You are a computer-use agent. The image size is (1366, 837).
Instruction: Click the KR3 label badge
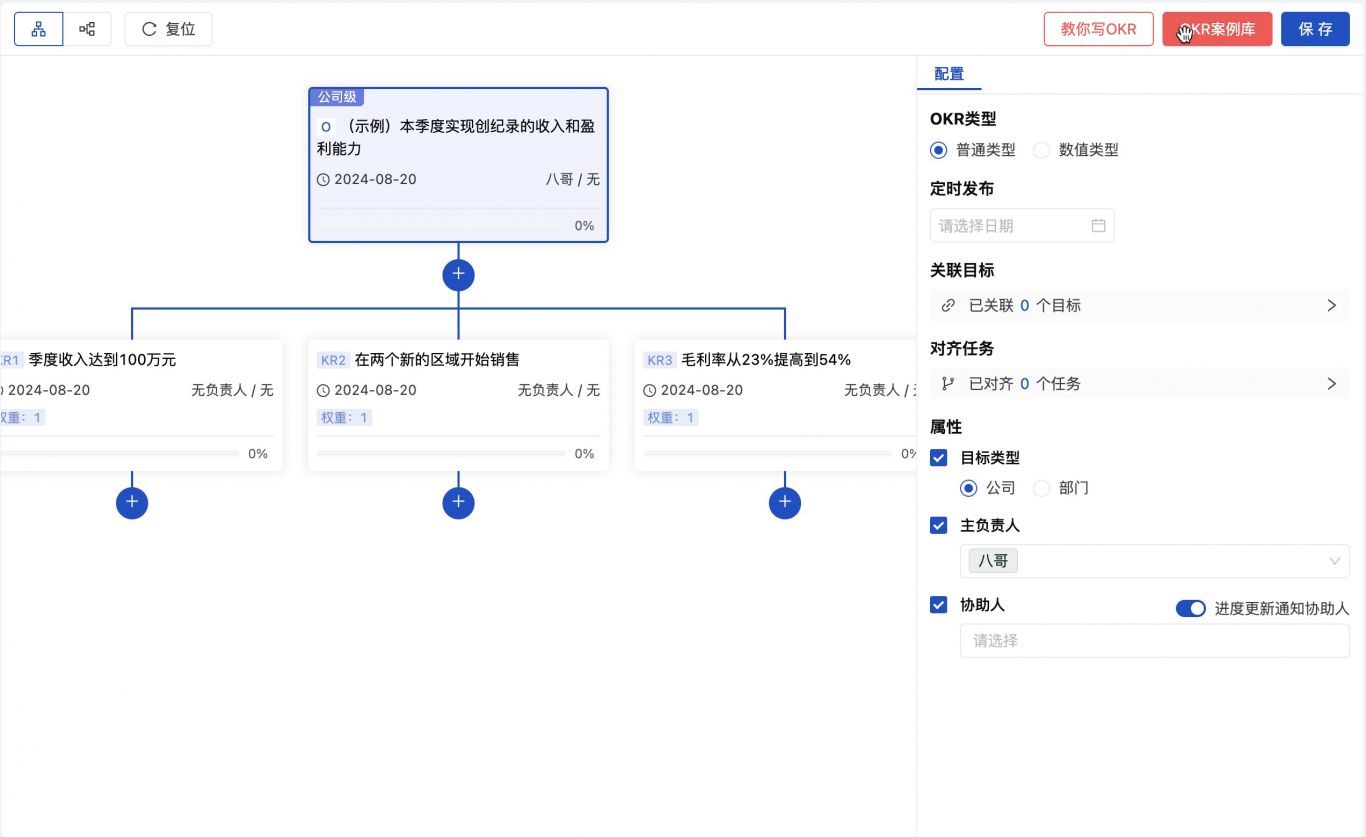coord(660,360)
